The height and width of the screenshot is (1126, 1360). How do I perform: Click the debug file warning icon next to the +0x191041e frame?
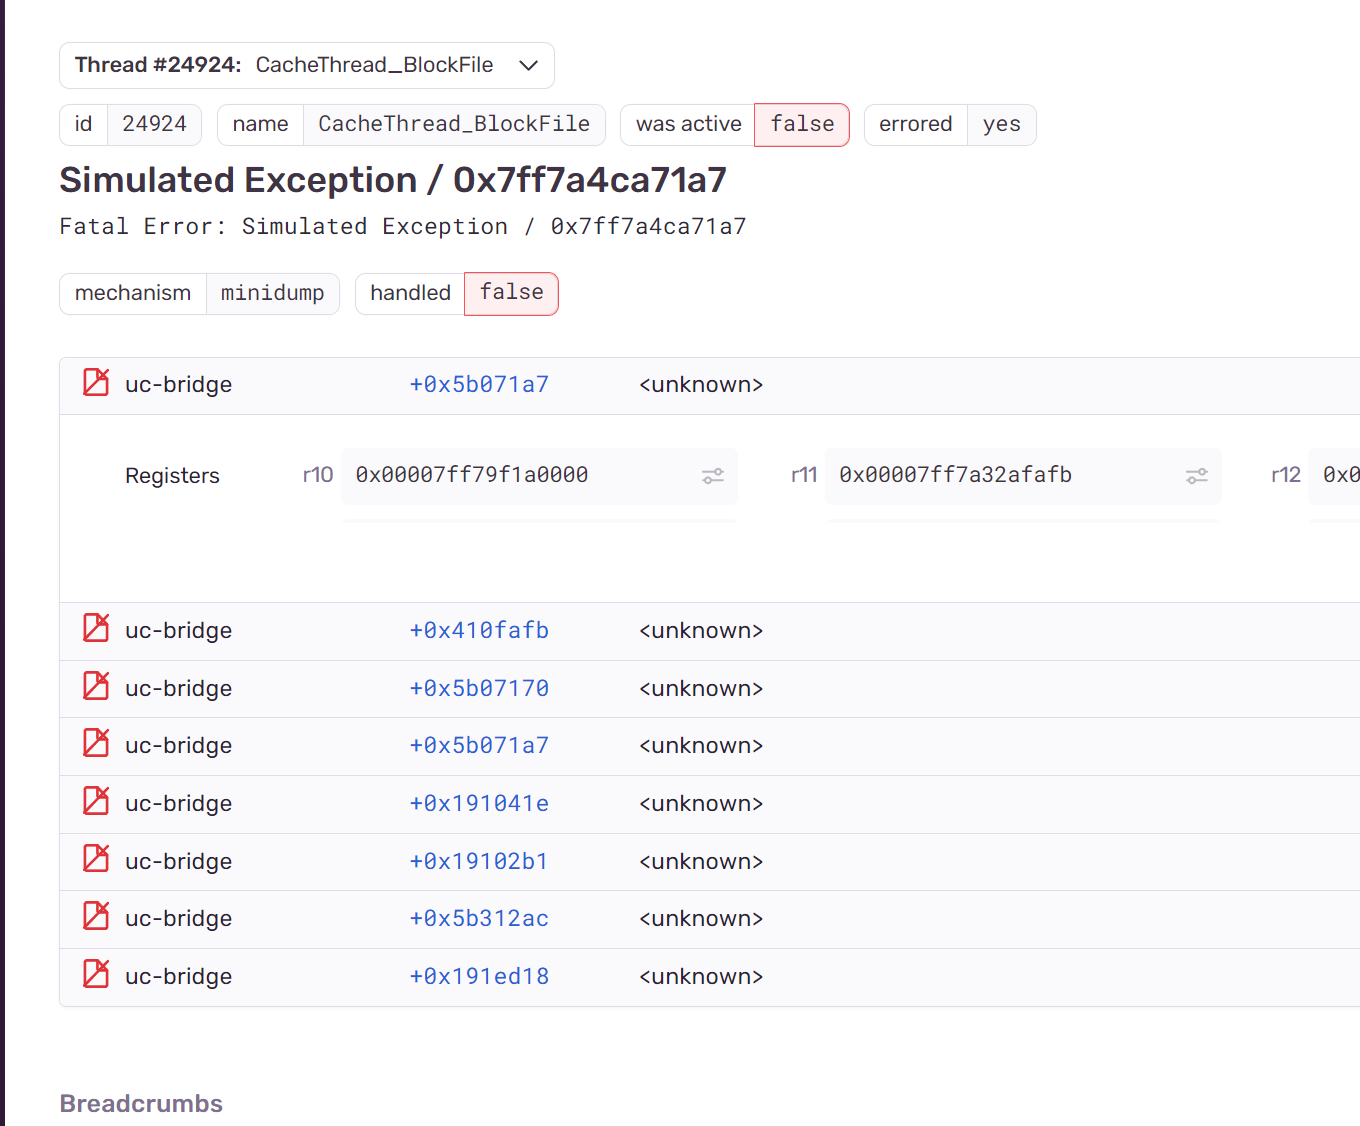point(95,801)
